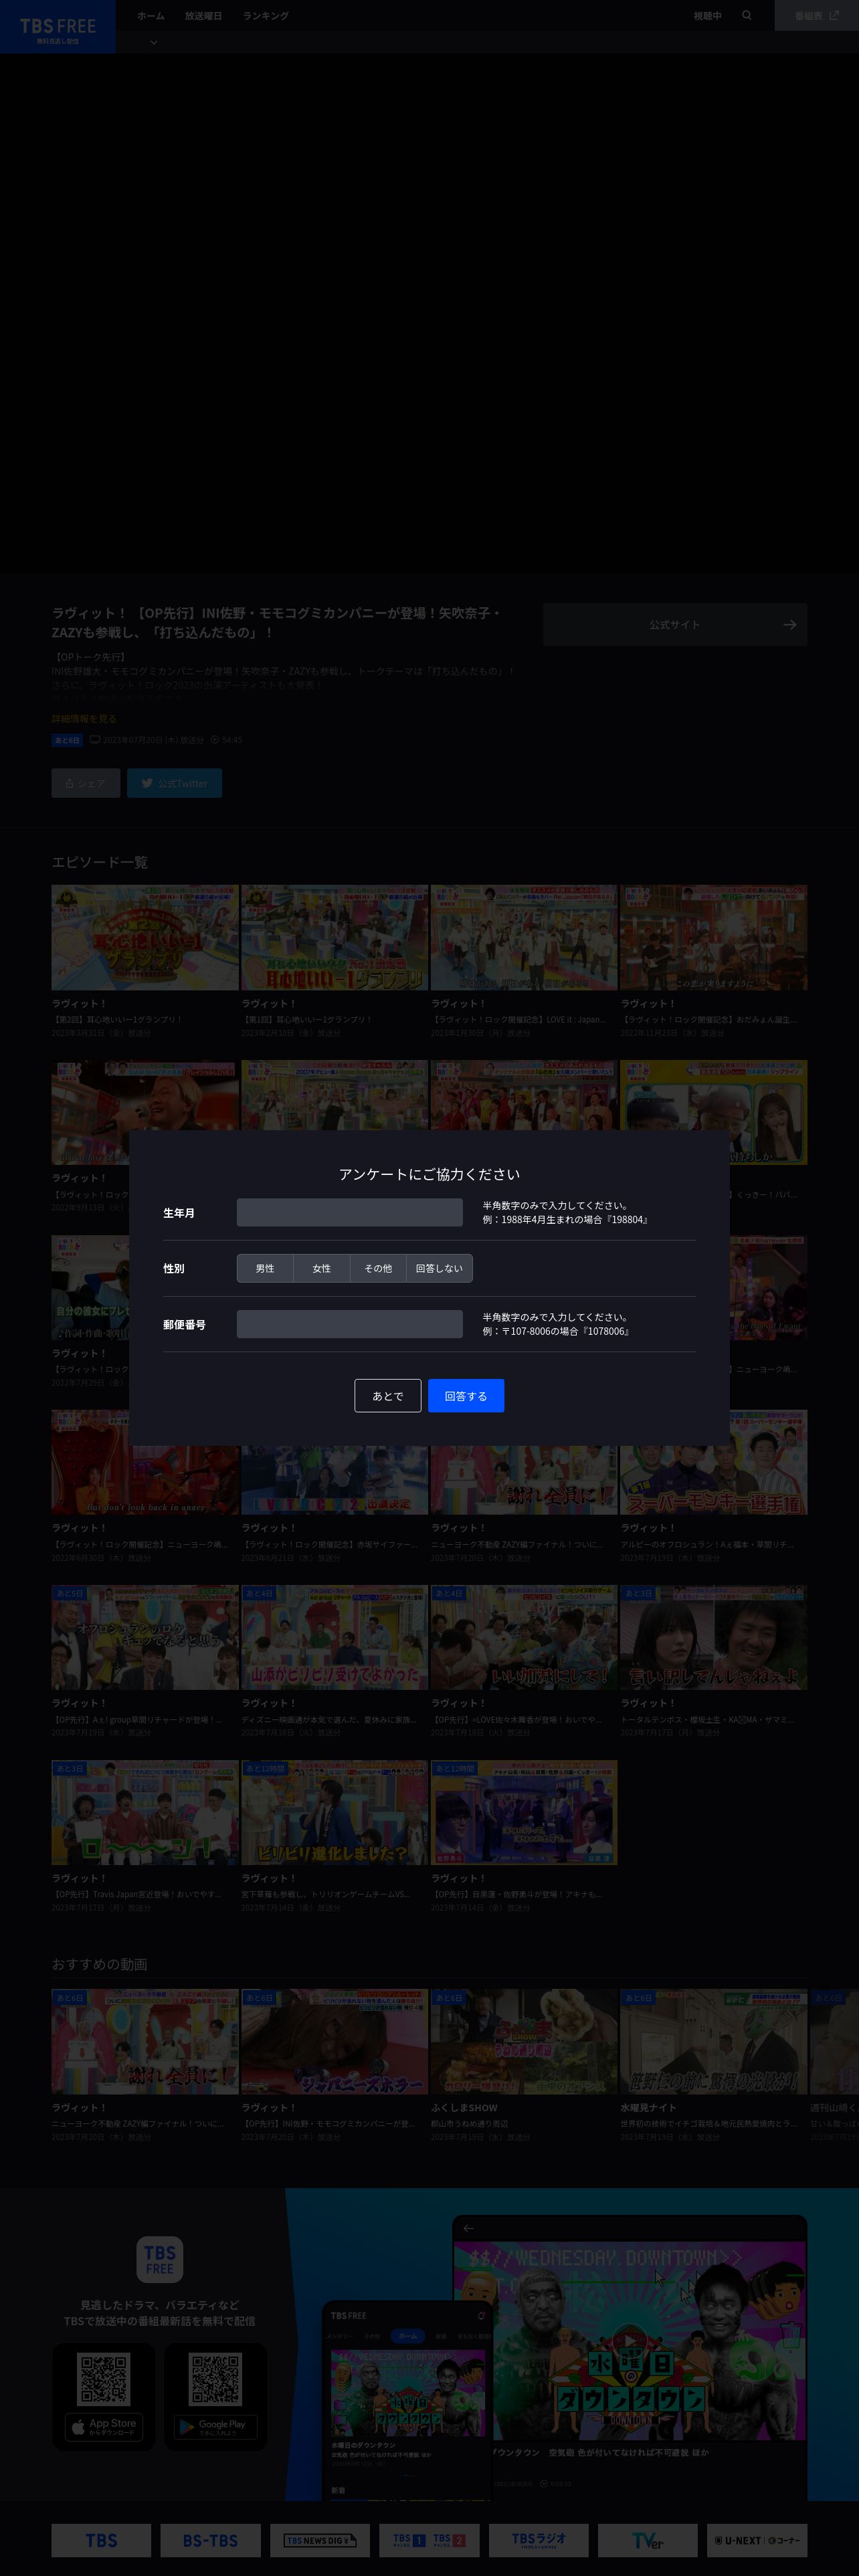Viewport: 859px width, 2576px height.
Task: Open the 言い訳してんじゃねぇよ episode thumbnail
Action: (713, 1637)
